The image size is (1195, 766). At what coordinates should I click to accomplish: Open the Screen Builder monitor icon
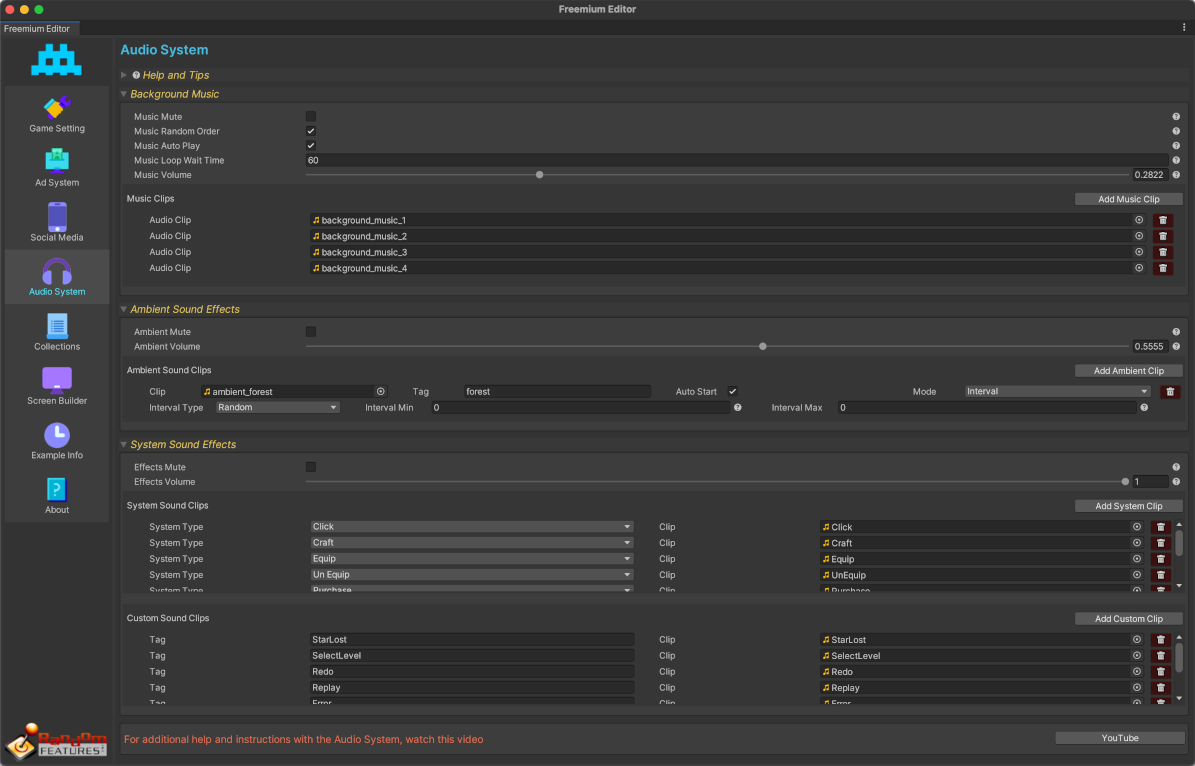57,380
